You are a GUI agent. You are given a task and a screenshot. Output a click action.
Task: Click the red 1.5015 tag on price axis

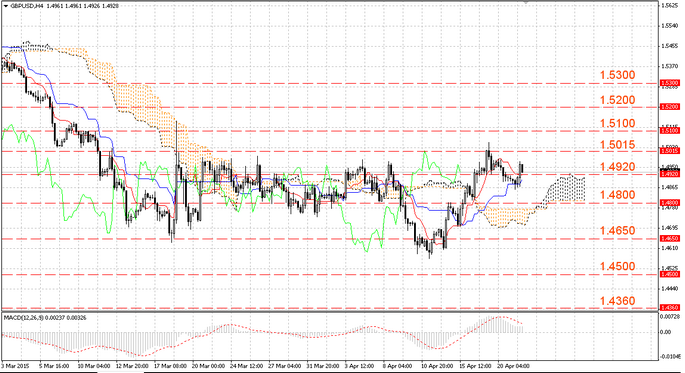tap(670, 151)
